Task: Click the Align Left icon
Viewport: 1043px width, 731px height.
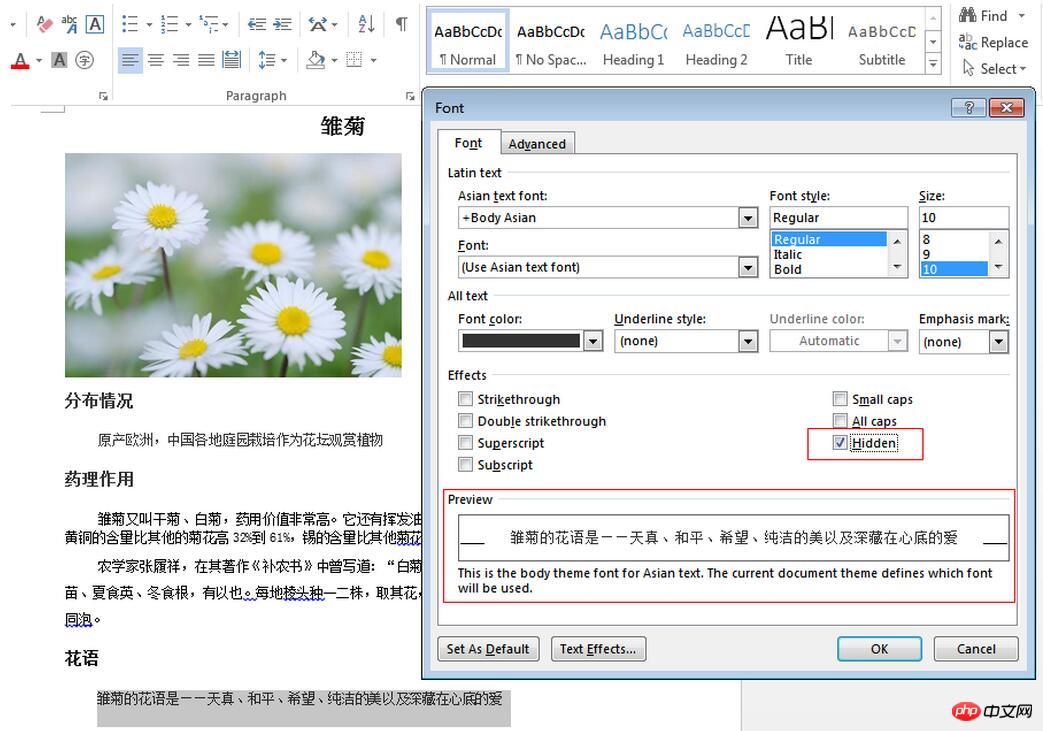Action: 130,61
